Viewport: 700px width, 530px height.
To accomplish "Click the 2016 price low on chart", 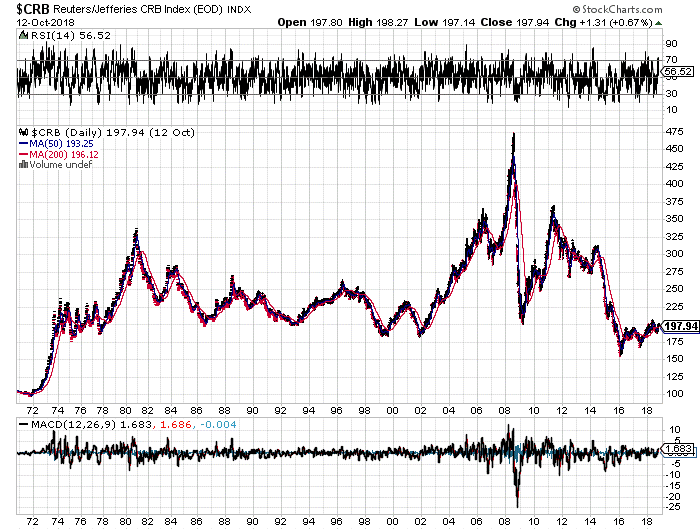I will 620,353.
